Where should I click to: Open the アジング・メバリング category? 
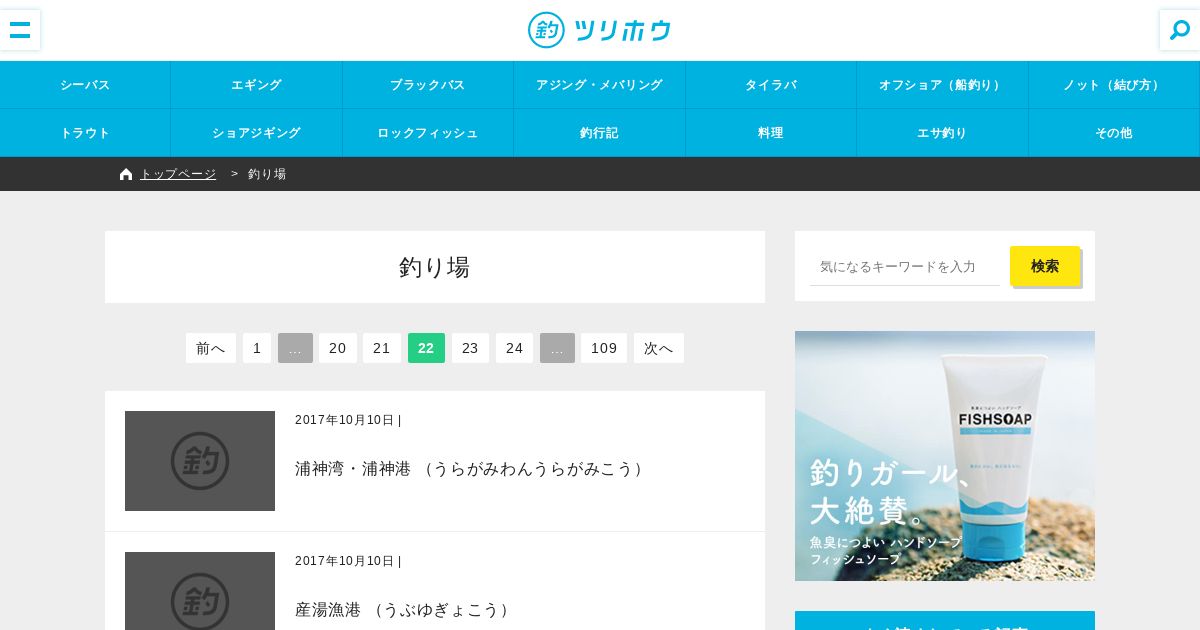600,85
